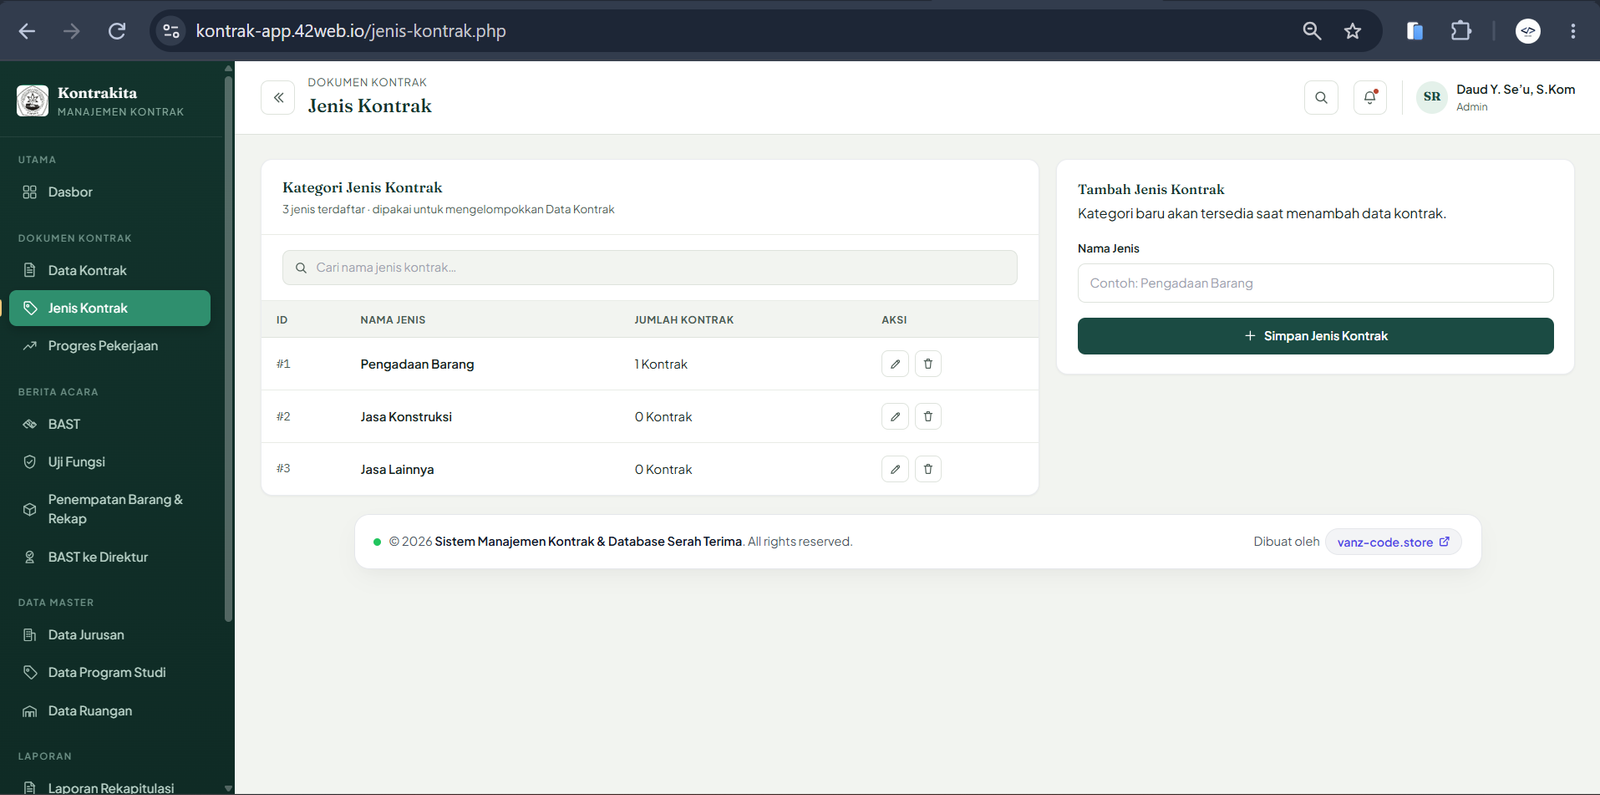
Task: Open Progres Pekerjaan in sidebar
Action: click(110, 346)
